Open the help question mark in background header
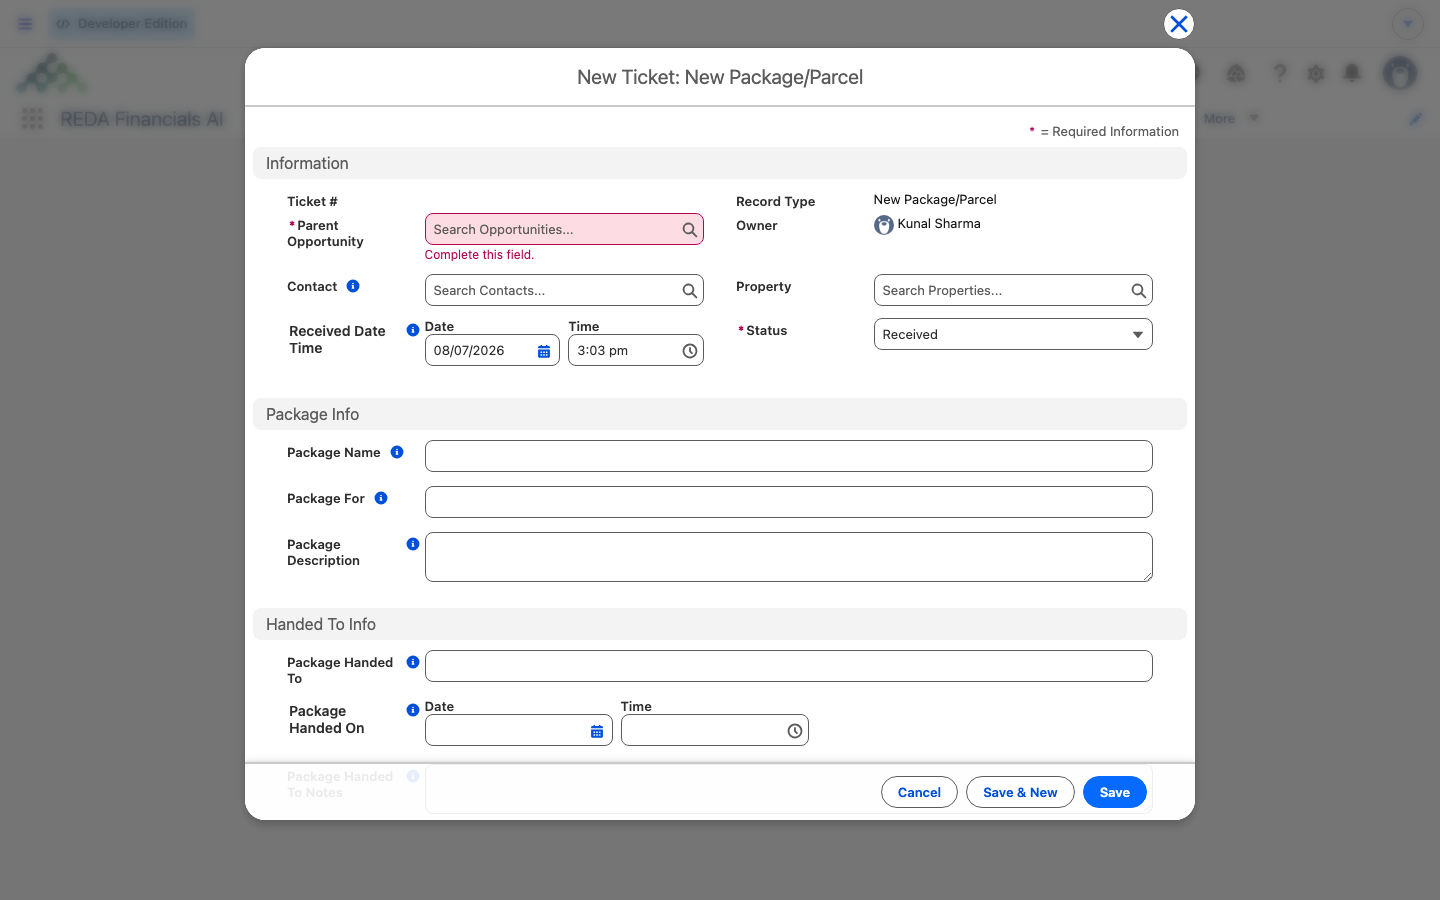This screenshot has width=1440, height=900. point(1280,73)
